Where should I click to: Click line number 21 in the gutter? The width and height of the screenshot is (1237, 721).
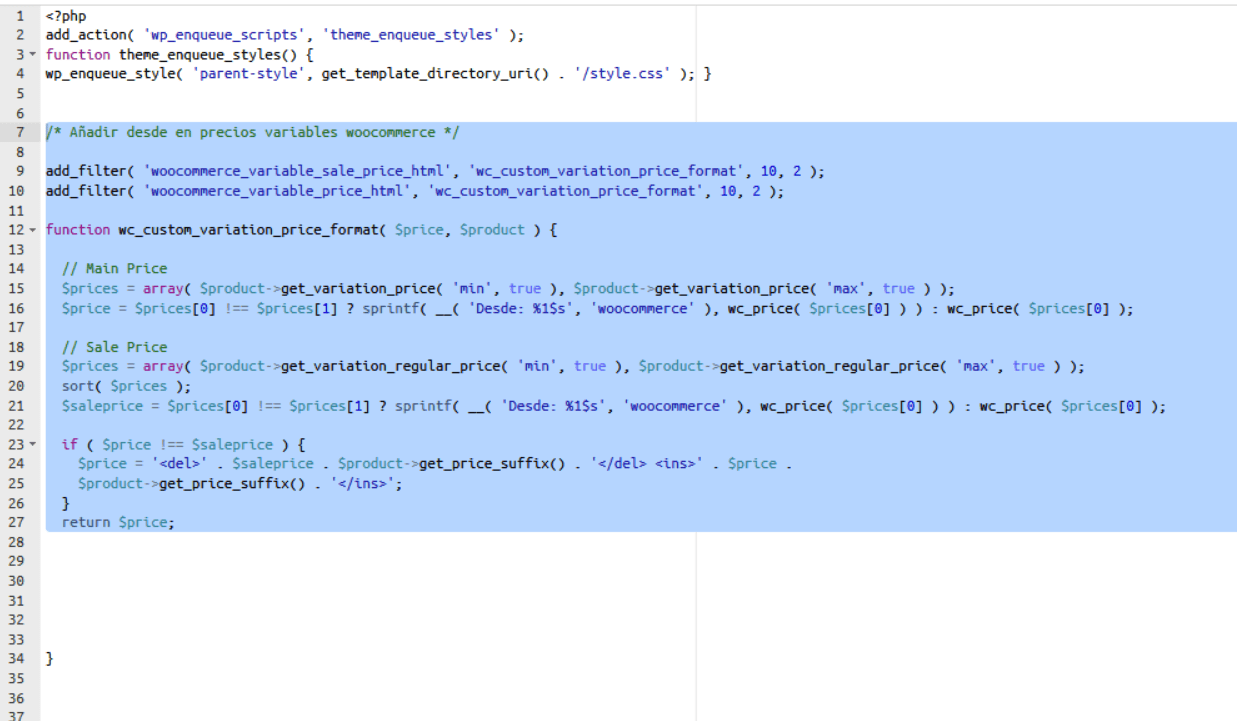(16, 405)
